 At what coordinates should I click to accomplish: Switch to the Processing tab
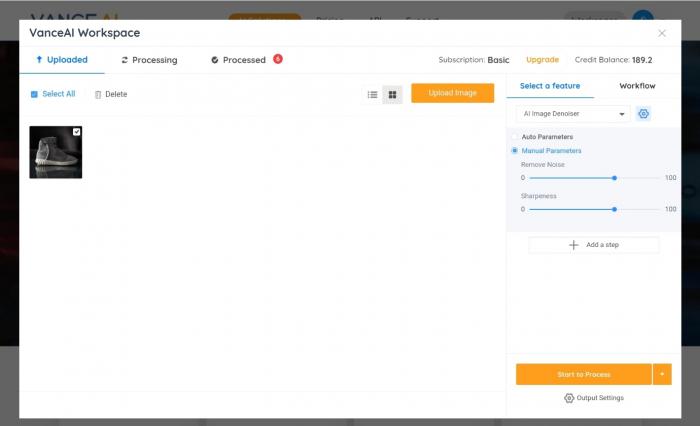click(x=149, y=60)
